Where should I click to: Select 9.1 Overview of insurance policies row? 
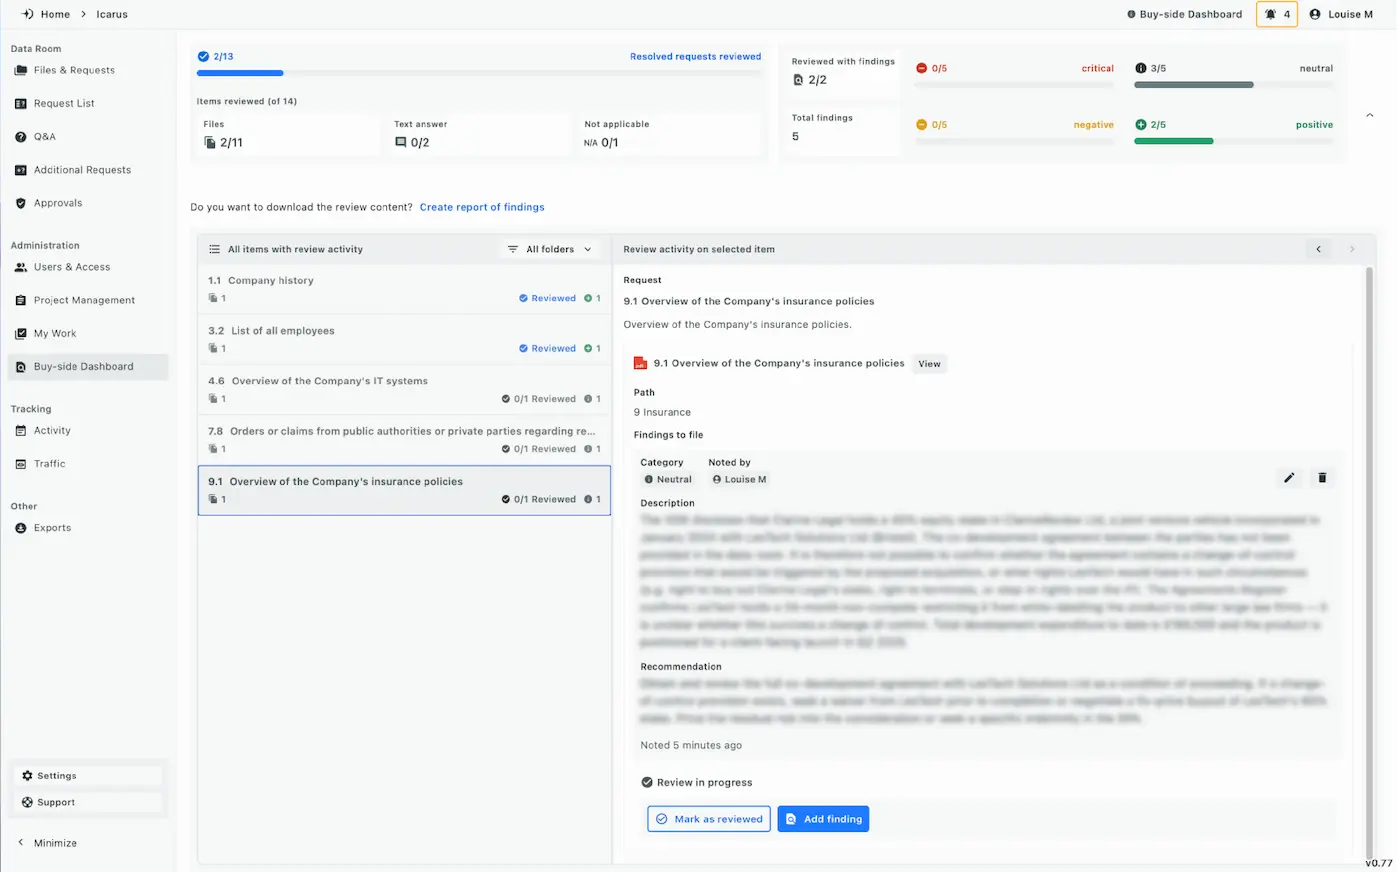[x=404, y=490]
